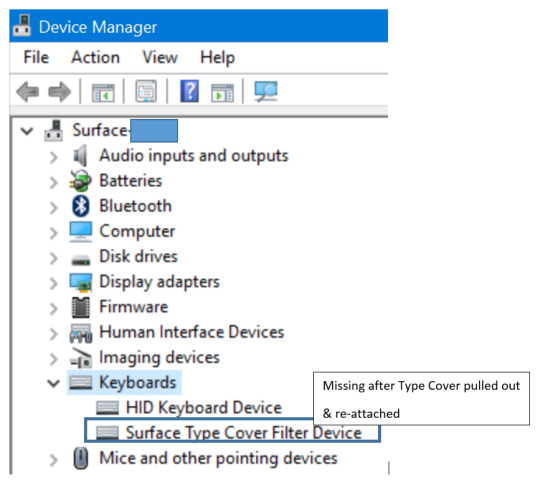Click the Back arrow toolbar icon
The height and width of the screenshot is (482, 540).
[x=28, y=92]
